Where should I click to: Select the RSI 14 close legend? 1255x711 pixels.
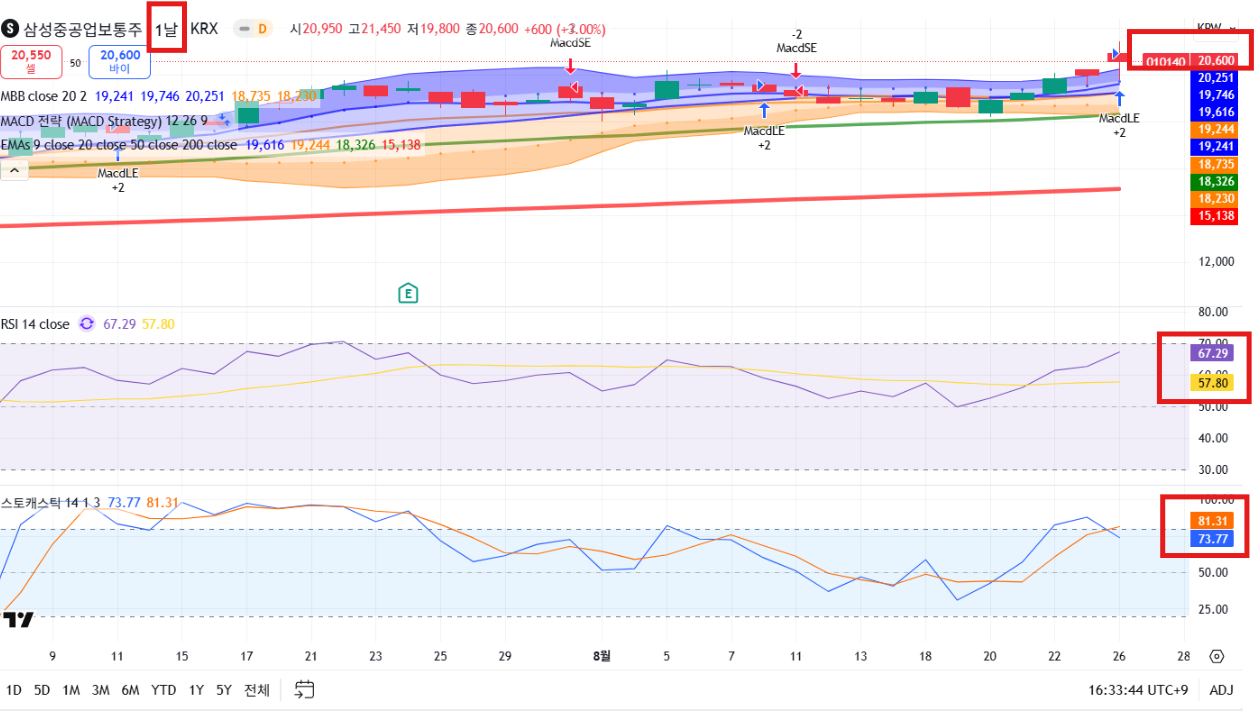coord(35,324)
